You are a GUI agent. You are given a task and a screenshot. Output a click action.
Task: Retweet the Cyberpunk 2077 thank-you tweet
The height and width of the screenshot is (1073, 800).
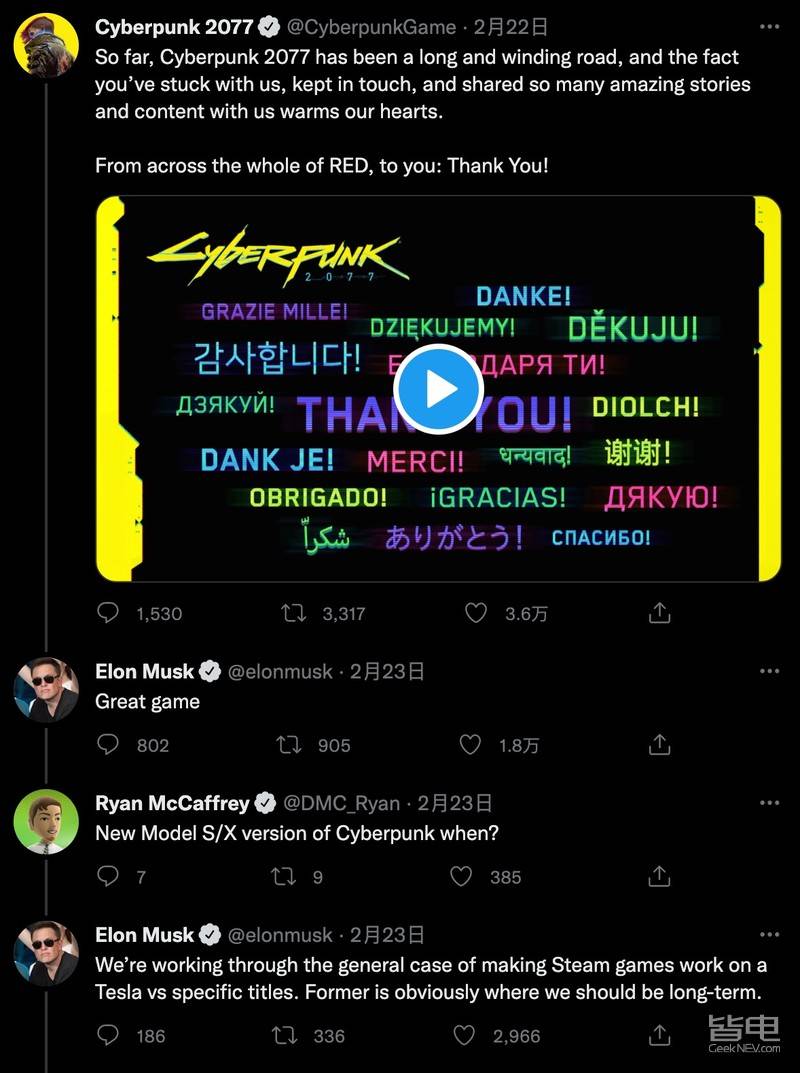coord(294,612)
